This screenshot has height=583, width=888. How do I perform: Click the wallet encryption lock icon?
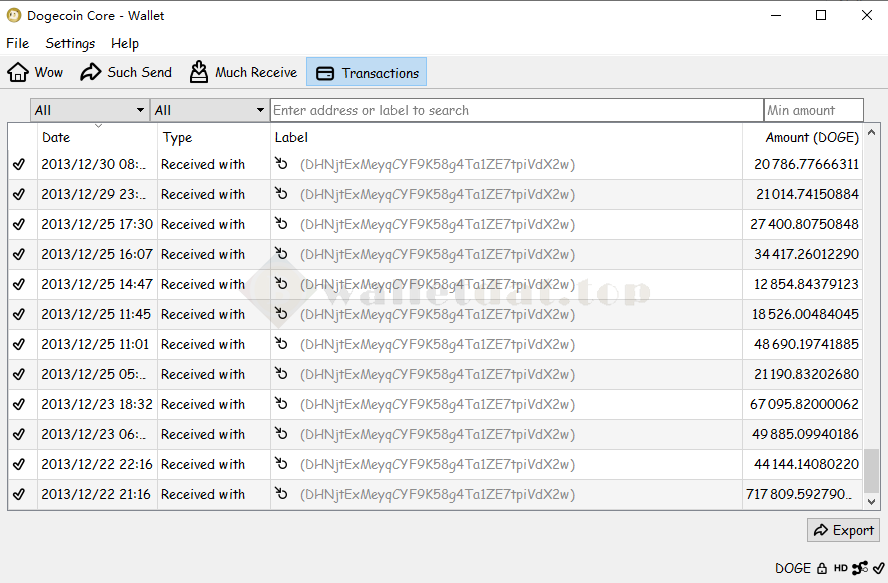pos(822,568)
